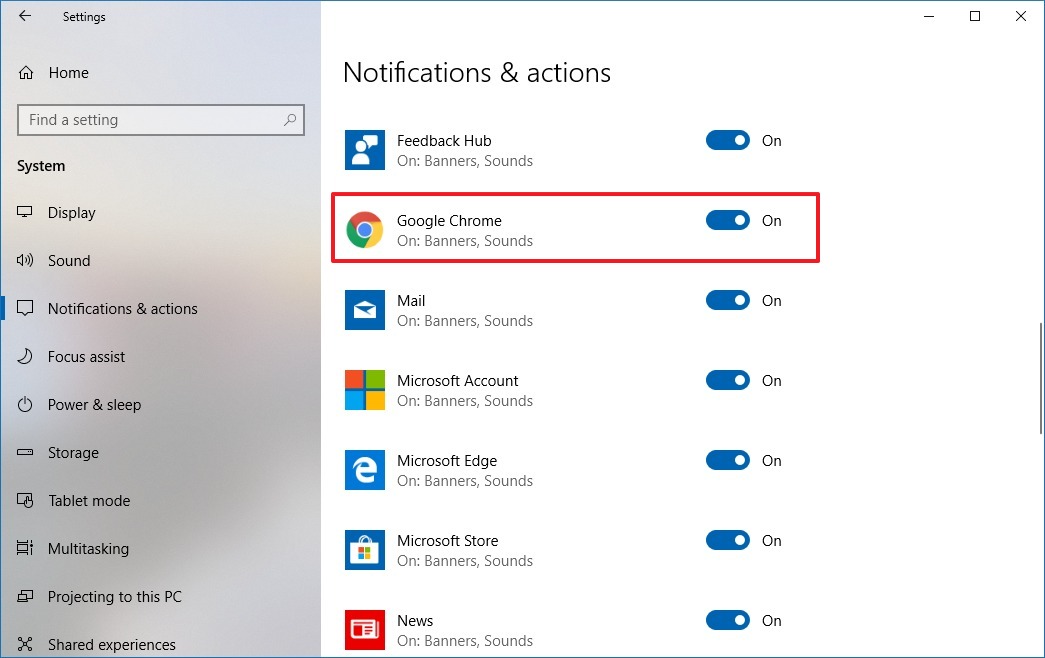1045x658 pixels.
Task: Toggle News notifications off
Action: pos(728,620)
